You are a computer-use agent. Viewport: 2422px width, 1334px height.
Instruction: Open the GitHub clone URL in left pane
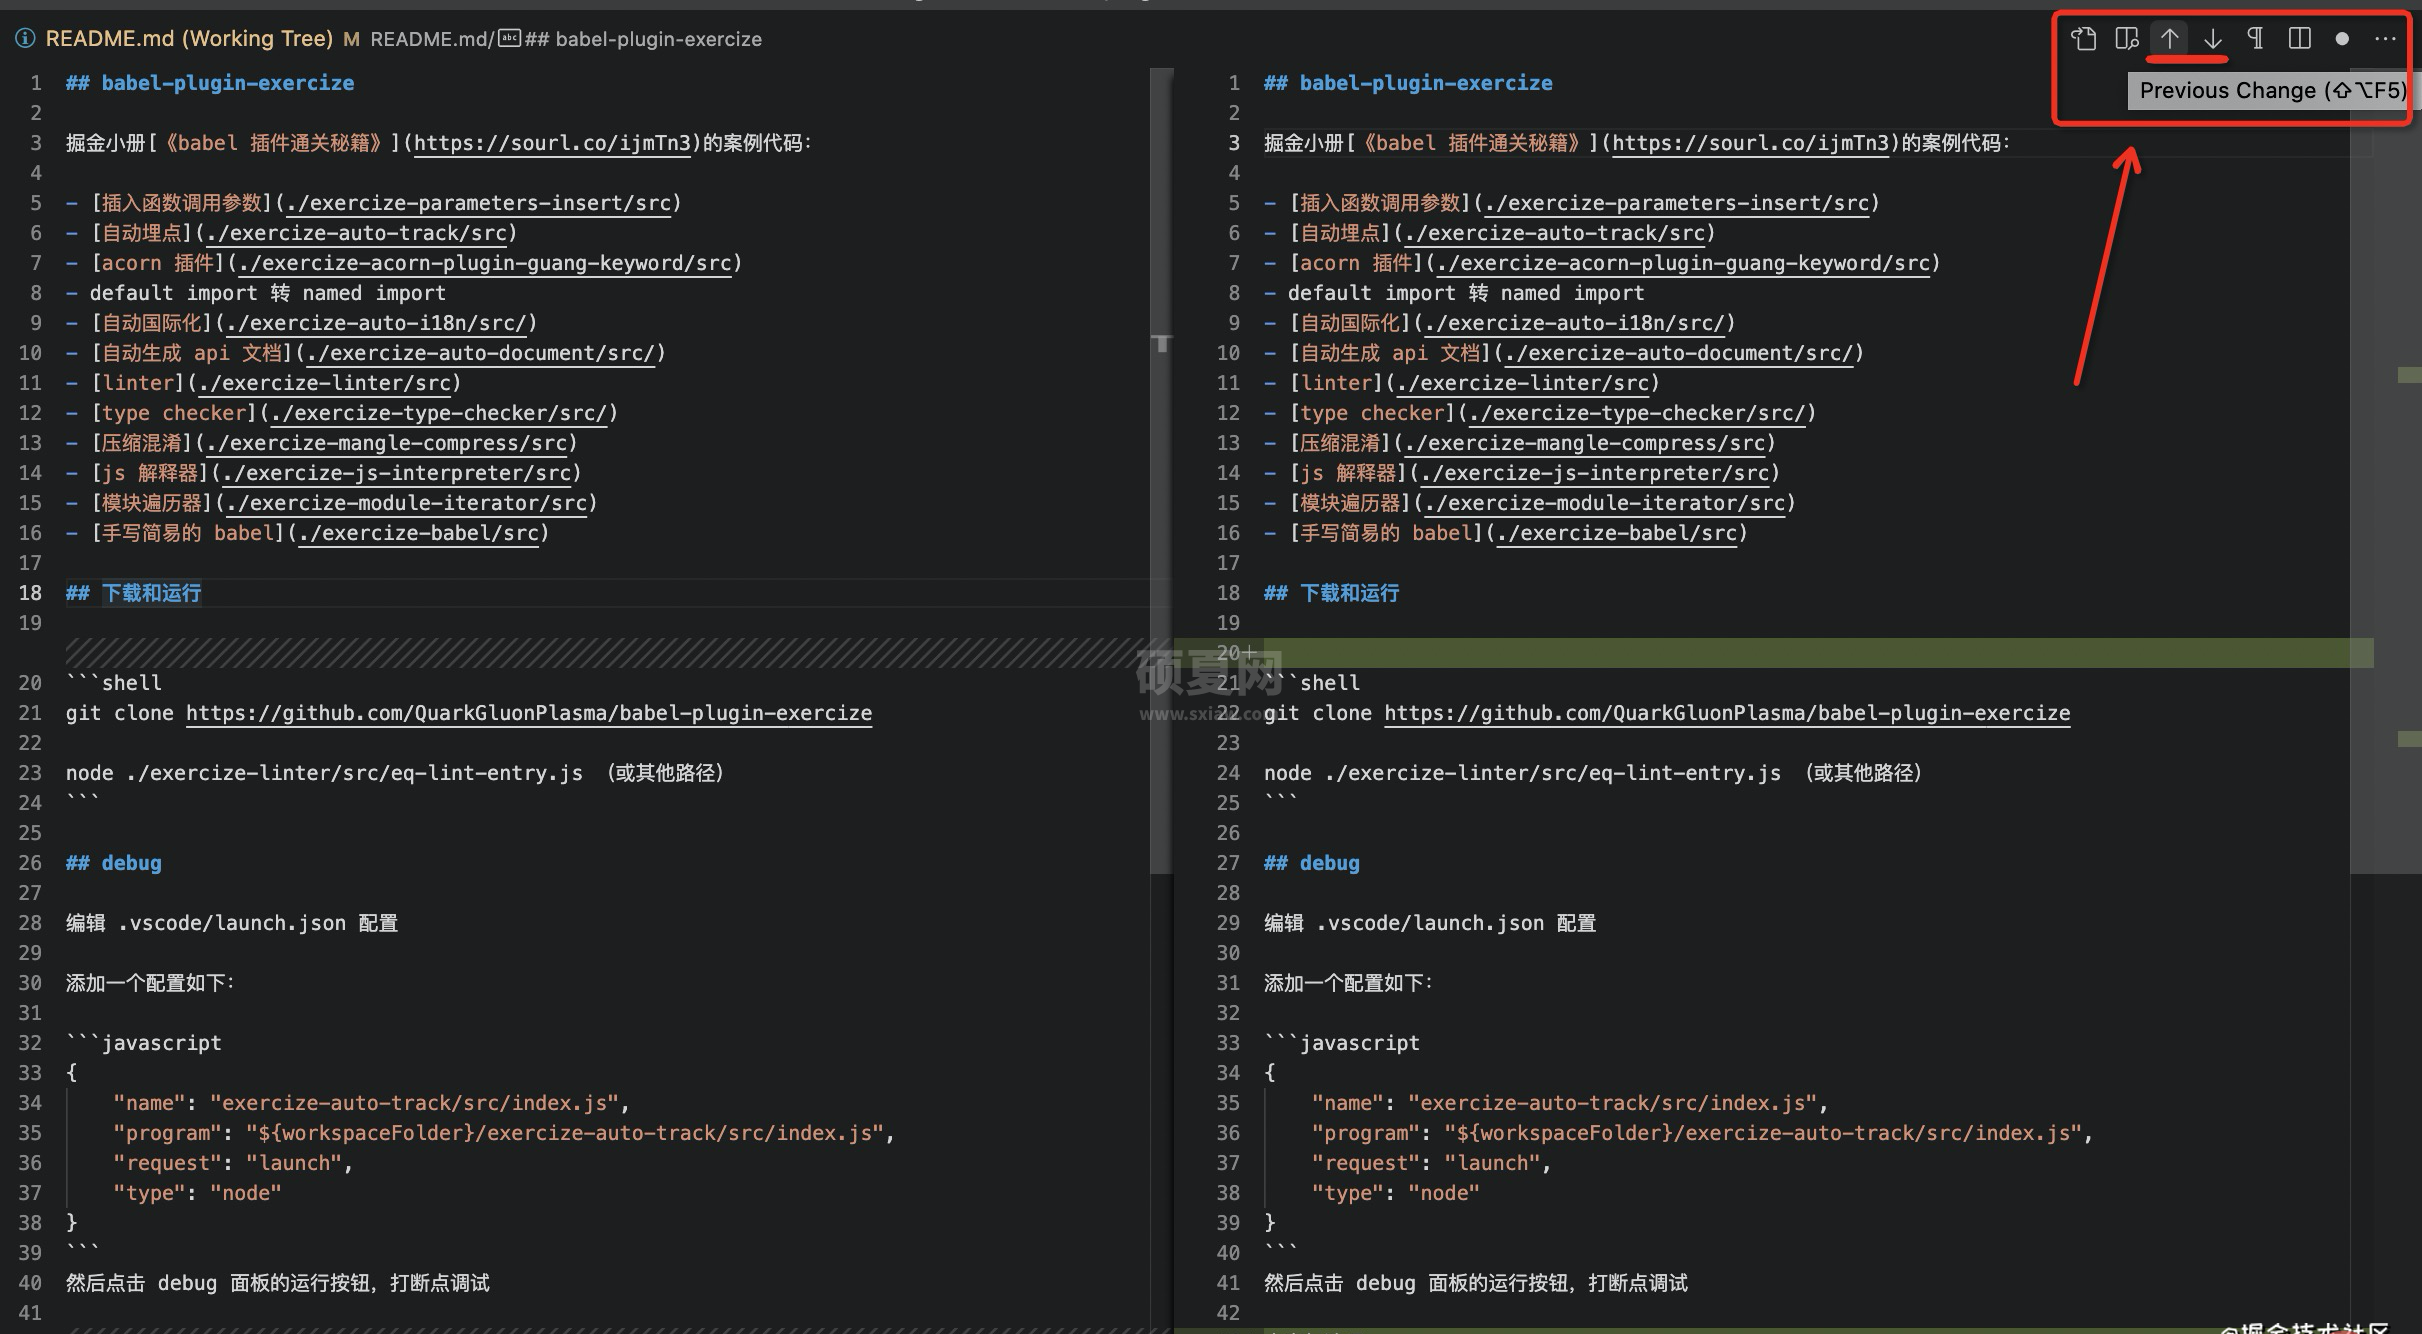tap(529, 713)
